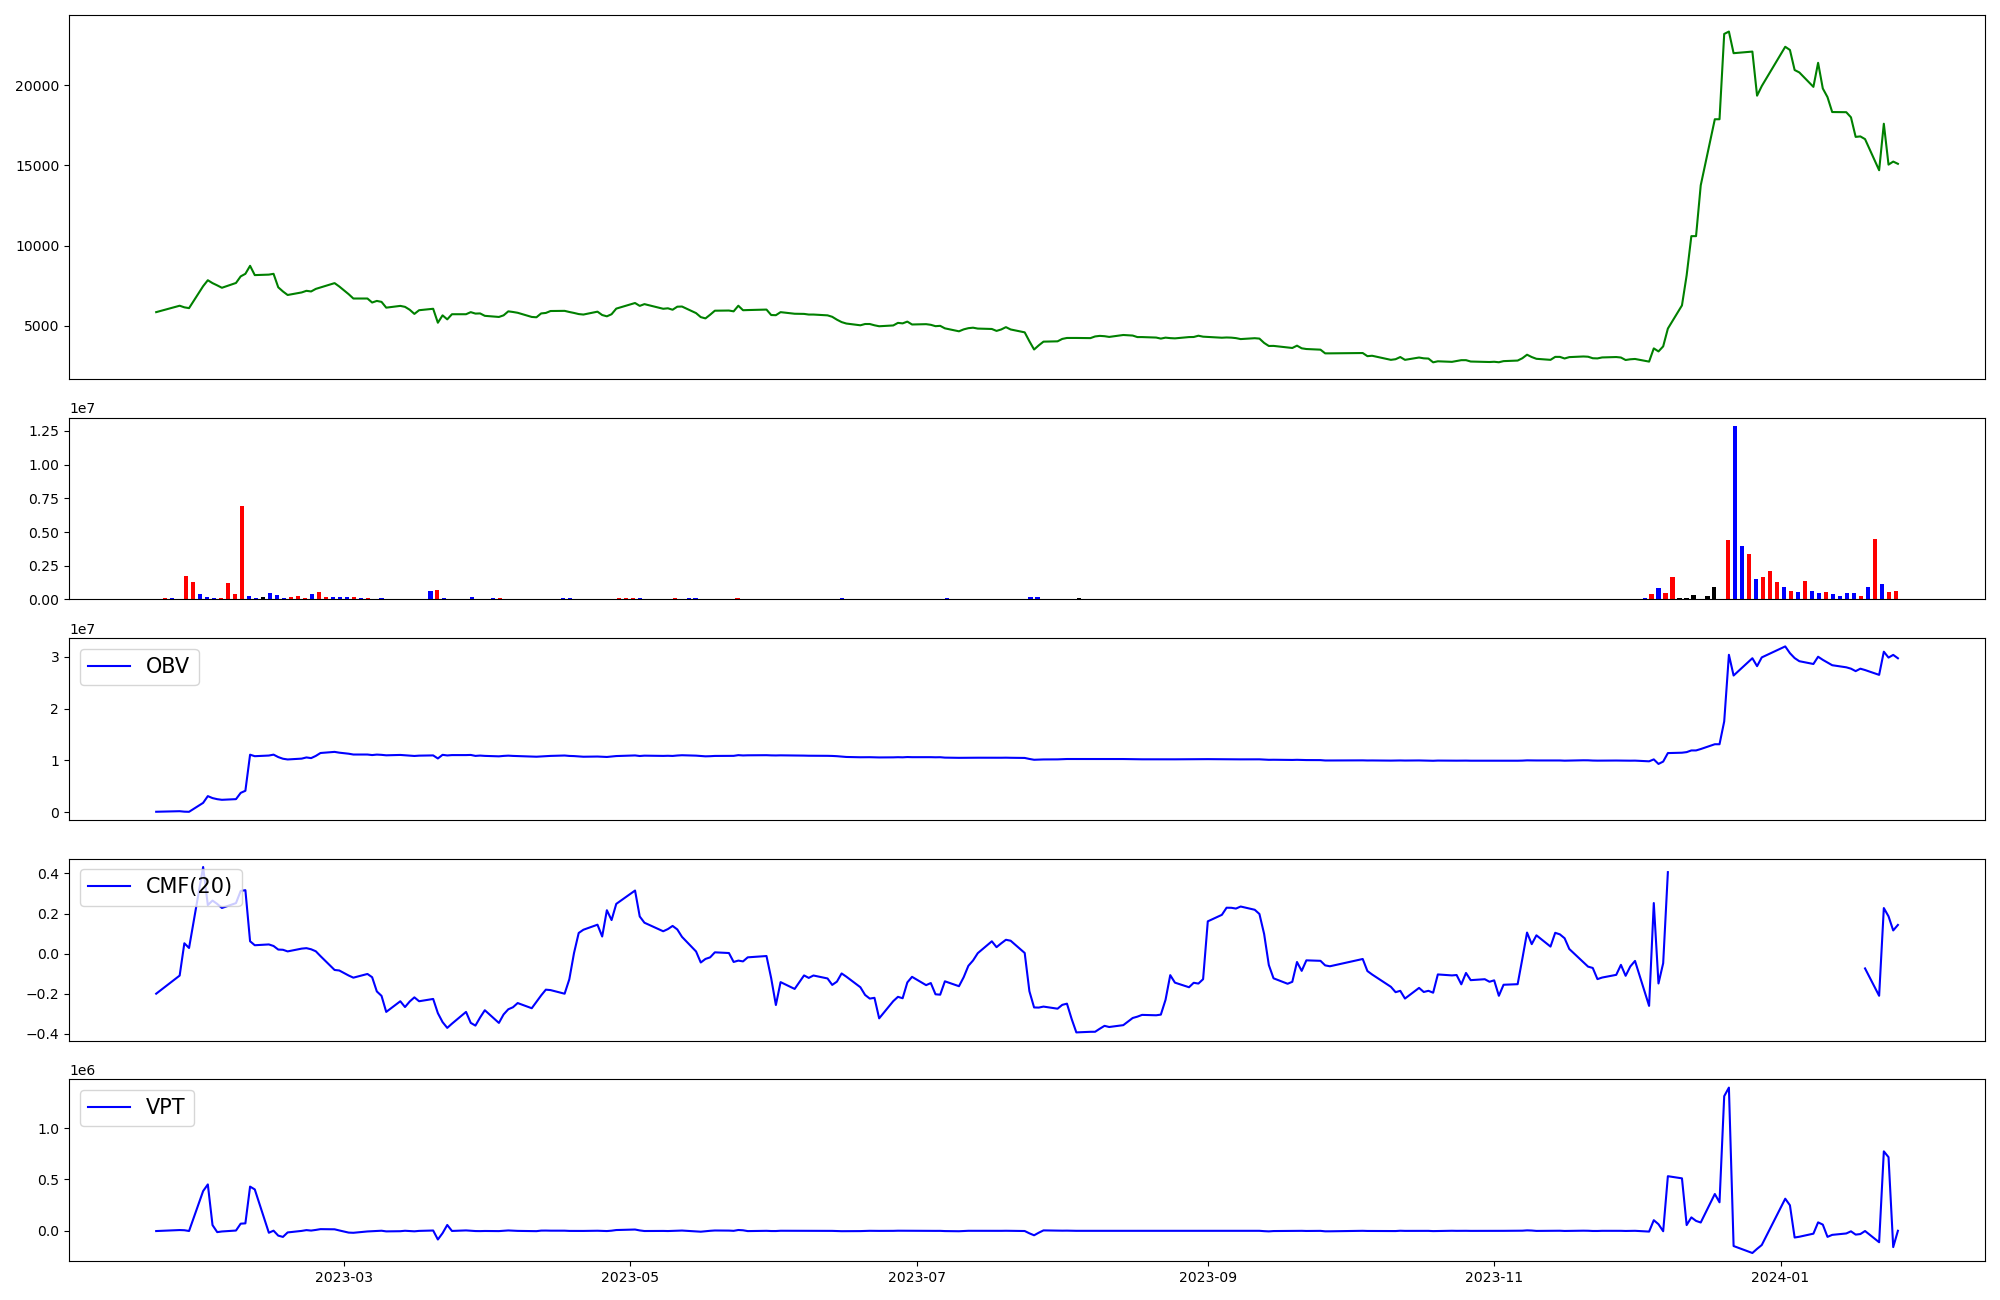
Task: Click the 10000 price axis tick label
Action: [x=37, y=247]
